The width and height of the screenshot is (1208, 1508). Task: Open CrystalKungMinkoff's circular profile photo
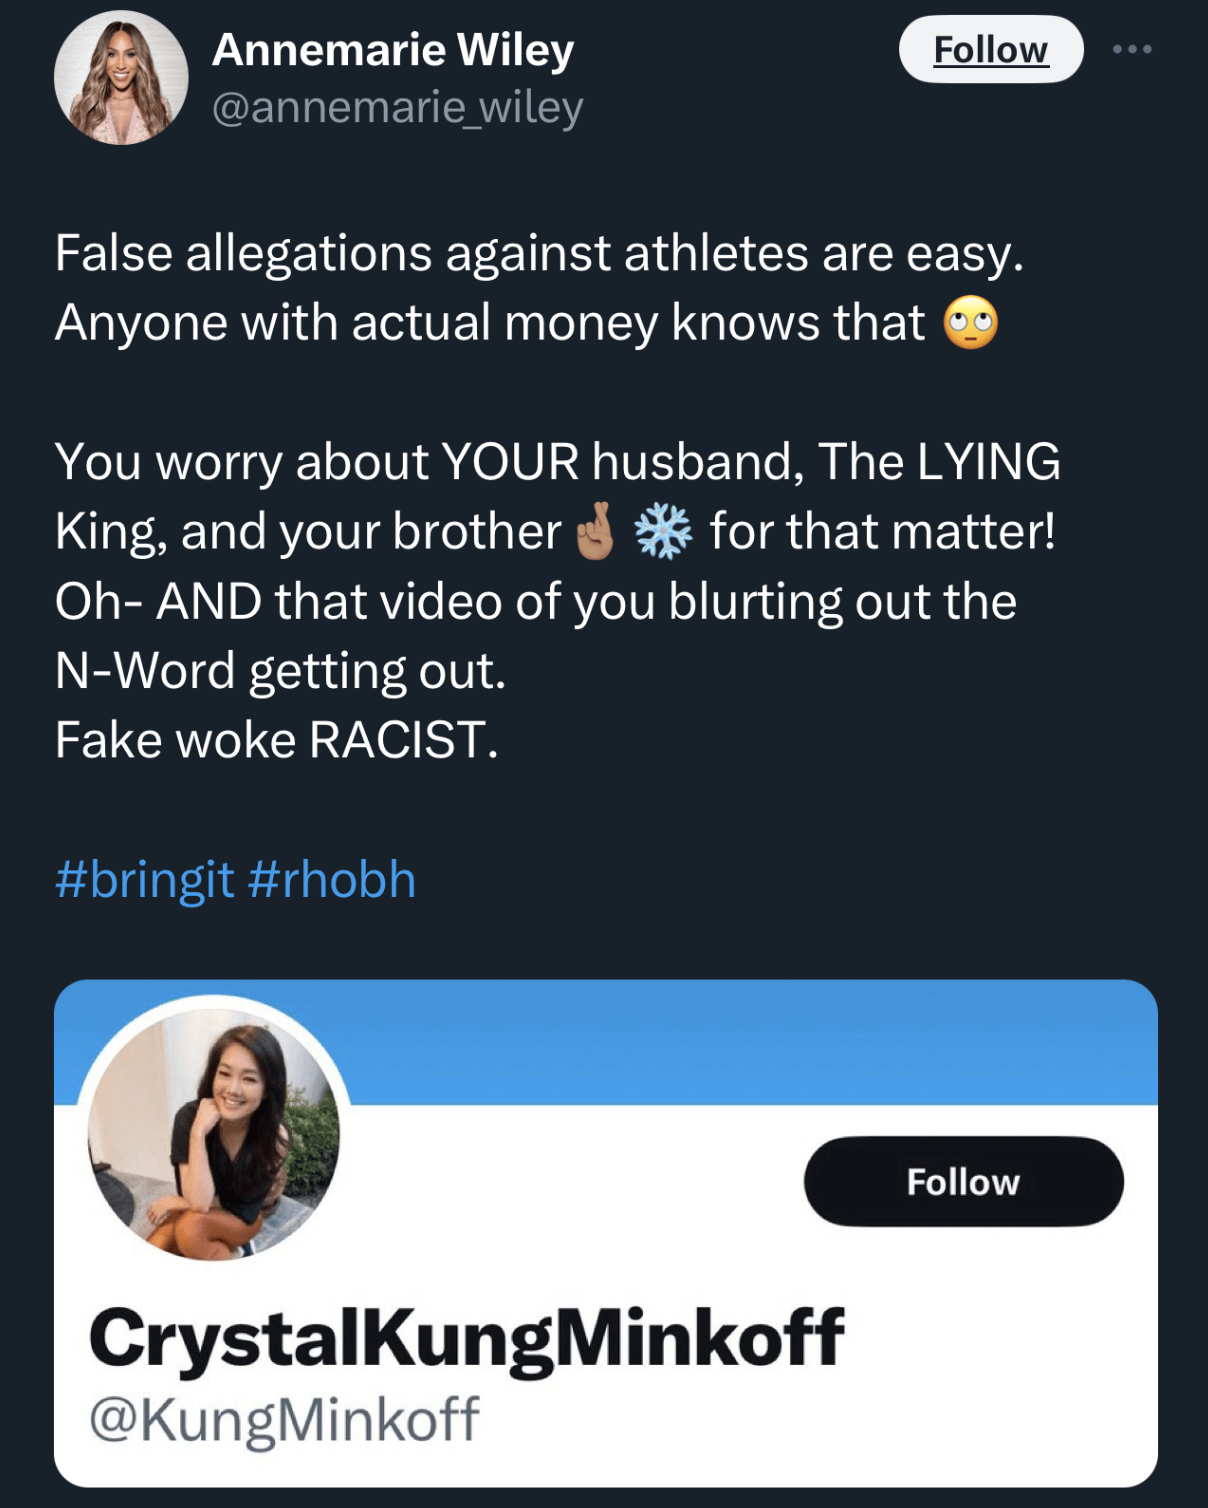click(214, 1132)
